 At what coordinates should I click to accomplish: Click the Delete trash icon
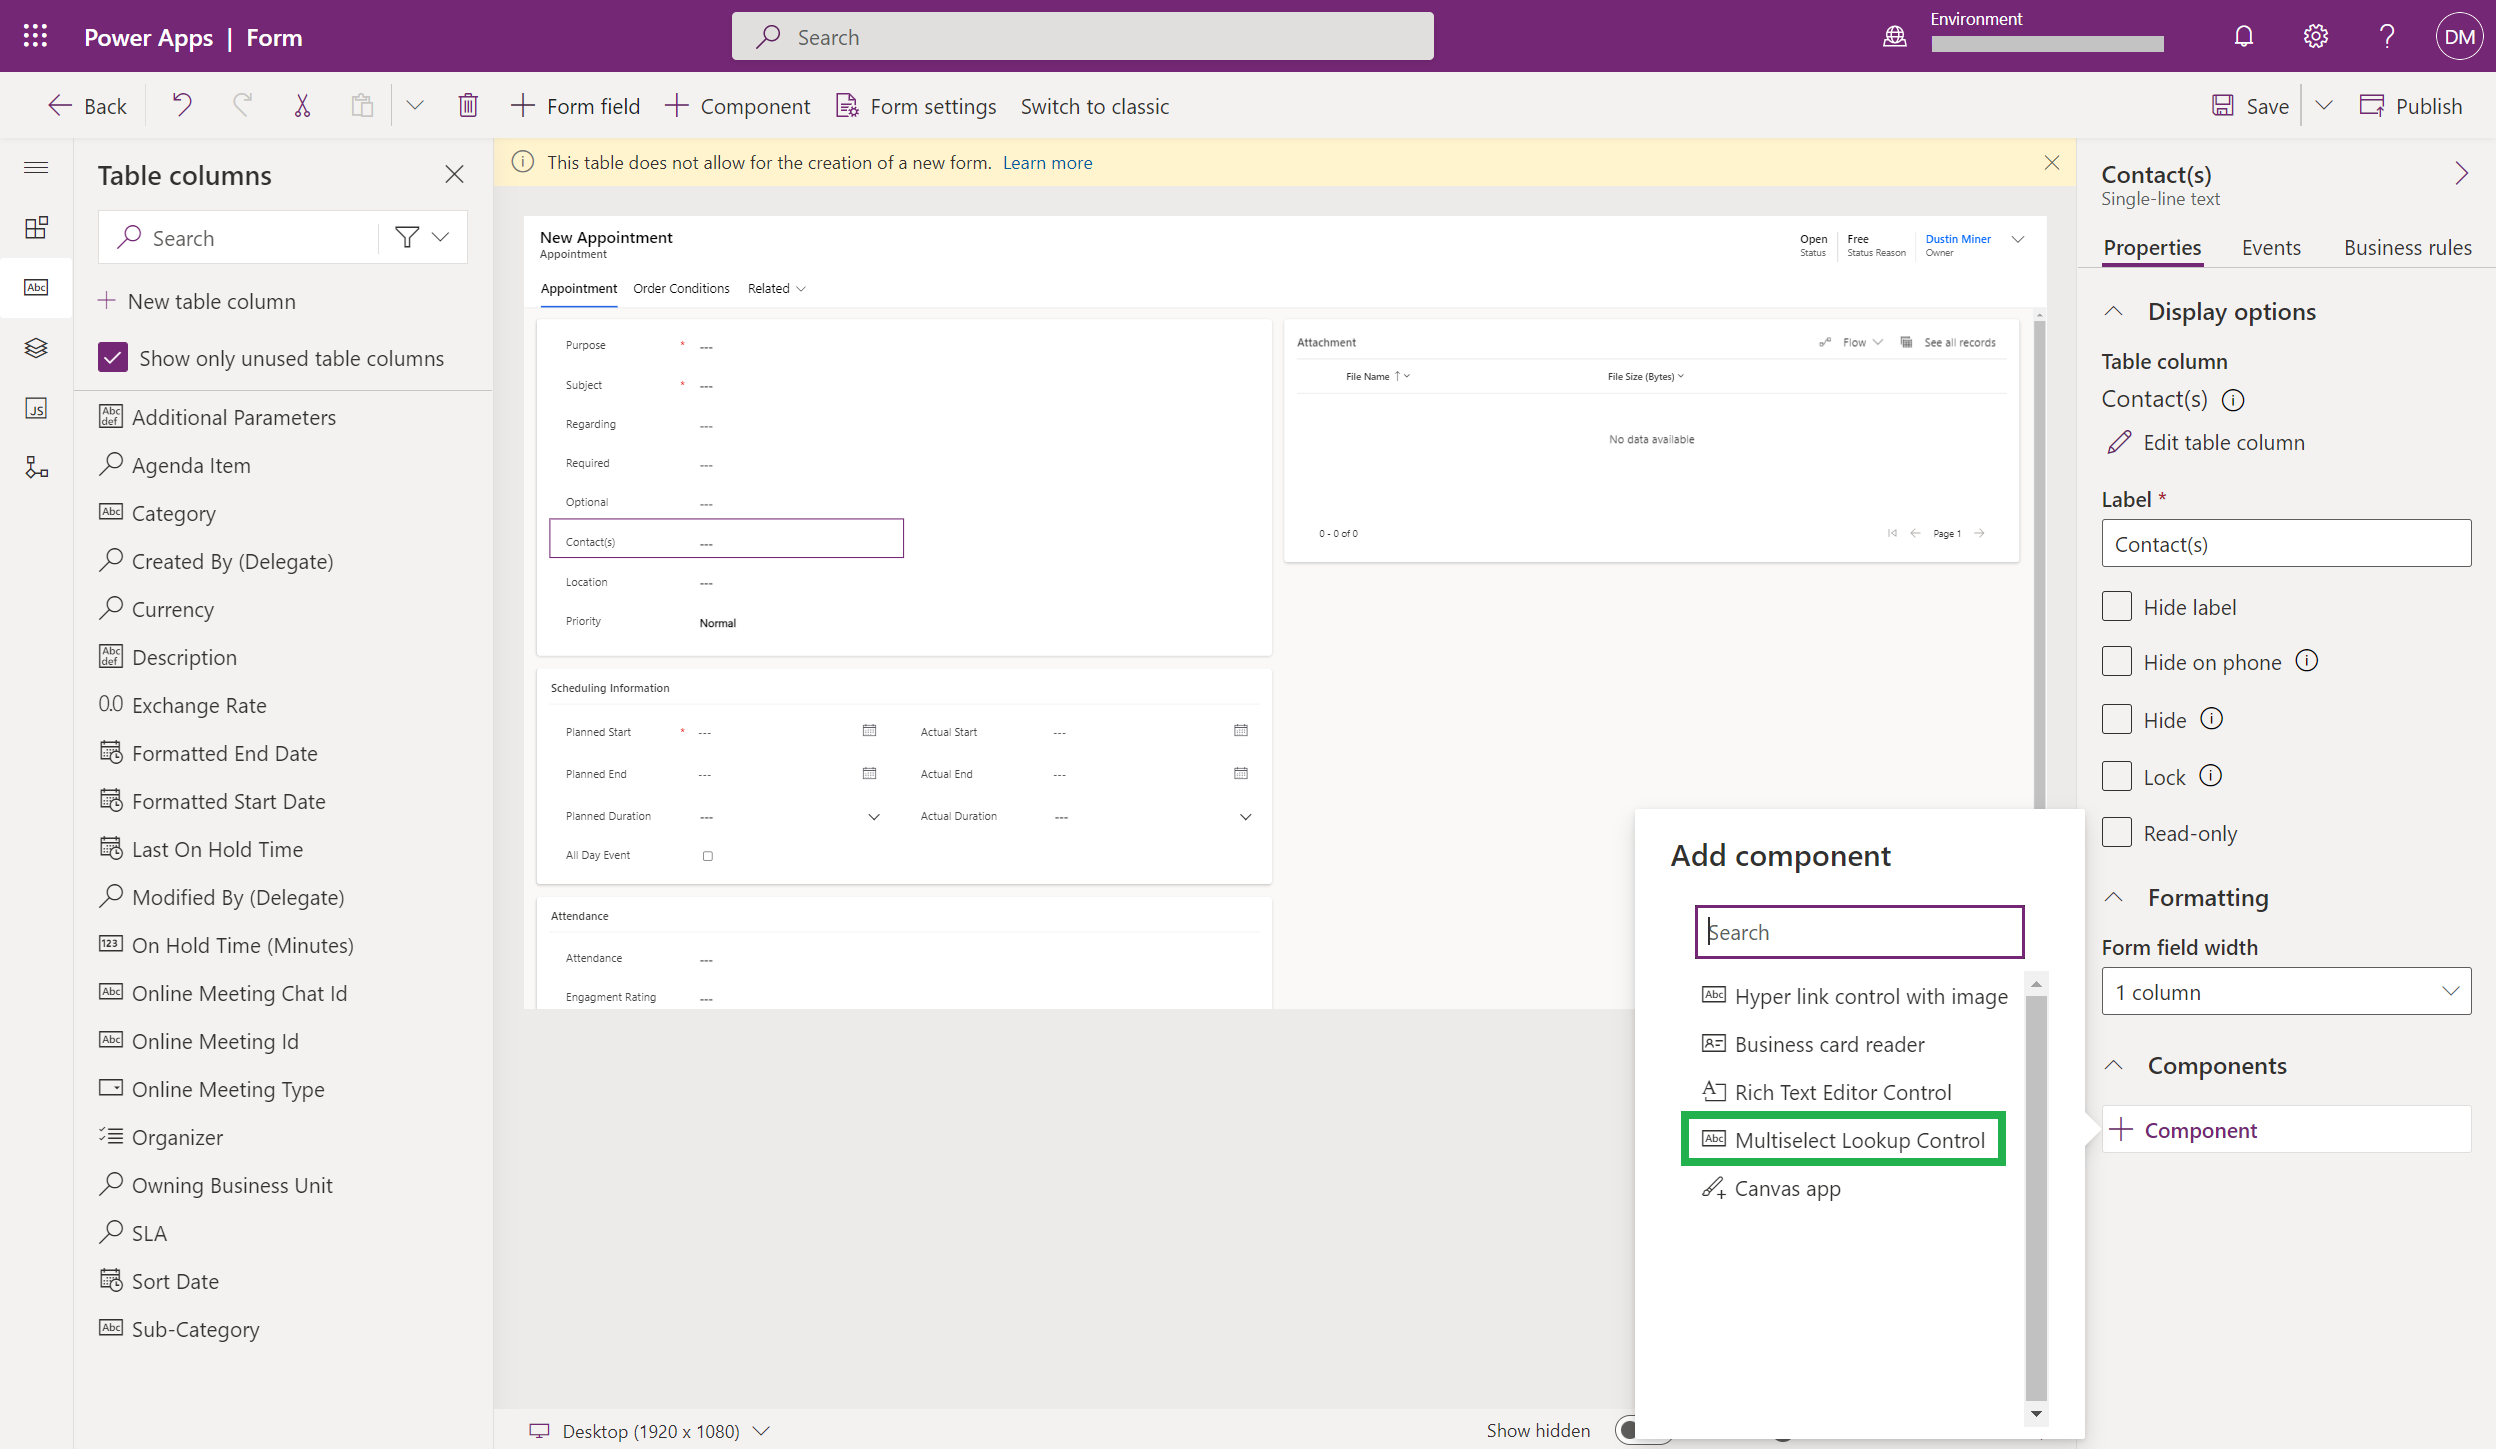(x=468, y=105)
